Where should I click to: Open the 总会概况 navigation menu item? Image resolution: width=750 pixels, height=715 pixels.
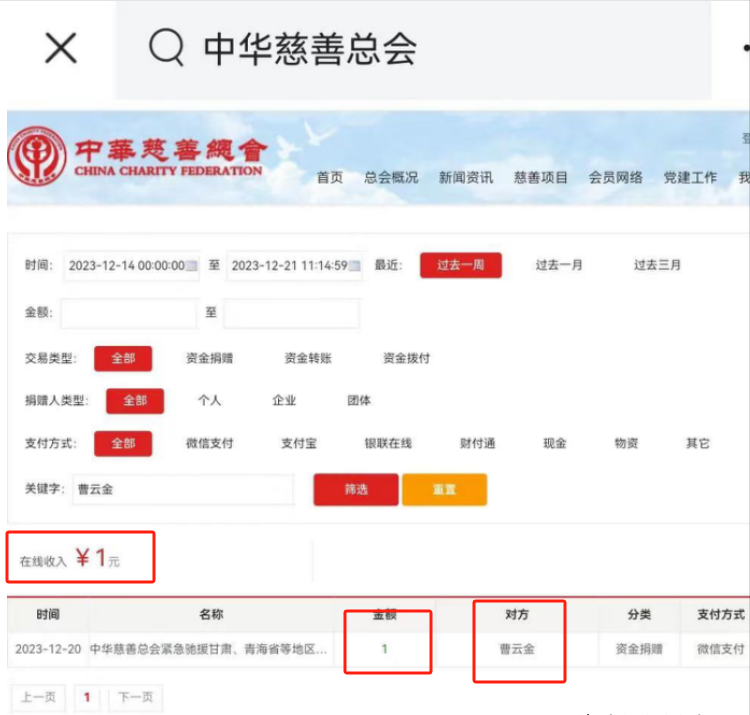(x=391, y=177)
